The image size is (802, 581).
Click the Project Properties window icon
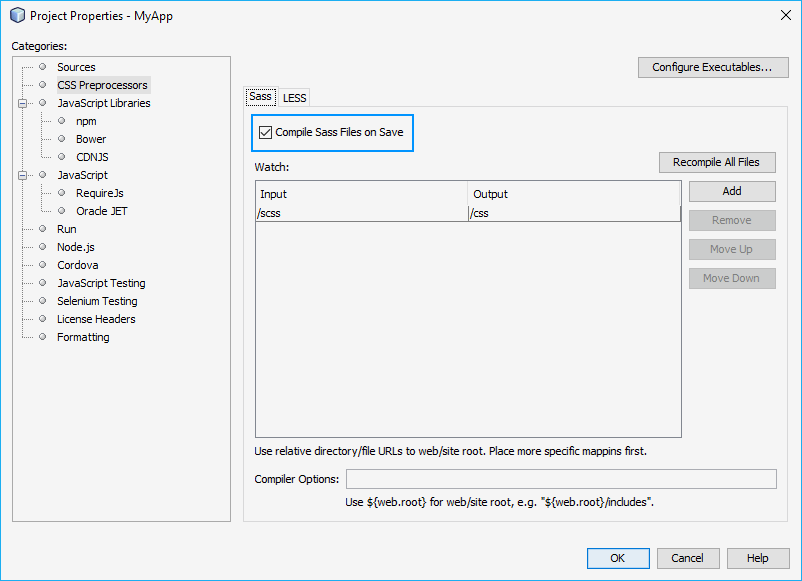click(17, 15)
